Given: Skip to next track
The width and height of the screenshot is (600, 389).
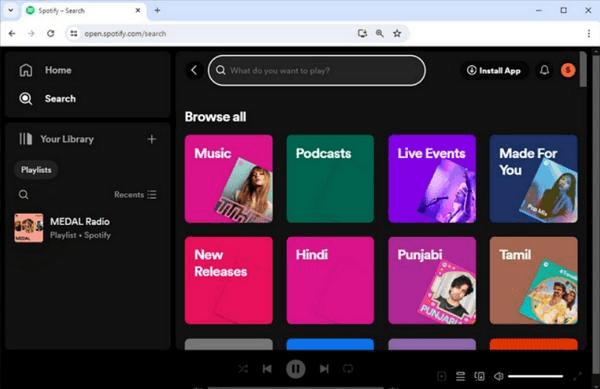Looking at the screenshot, I should pos(324,369).
